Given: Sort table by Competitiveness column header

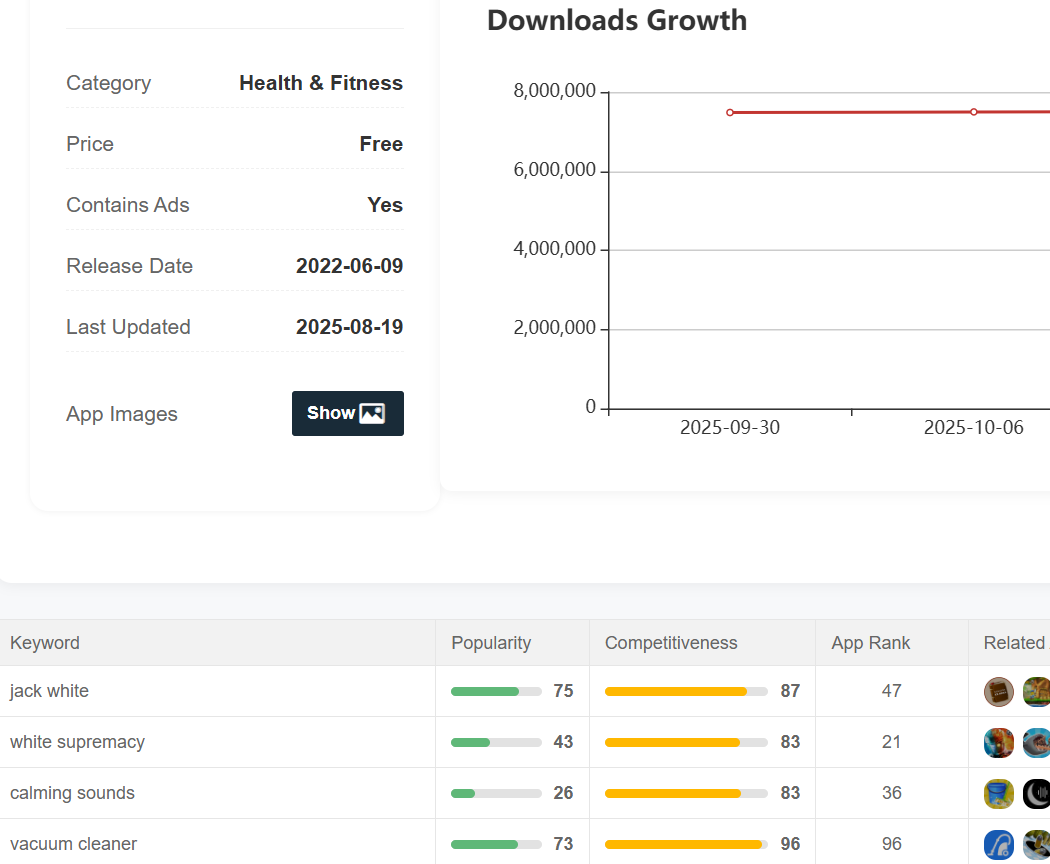Looking at the screenshot, I should (671, 643).
